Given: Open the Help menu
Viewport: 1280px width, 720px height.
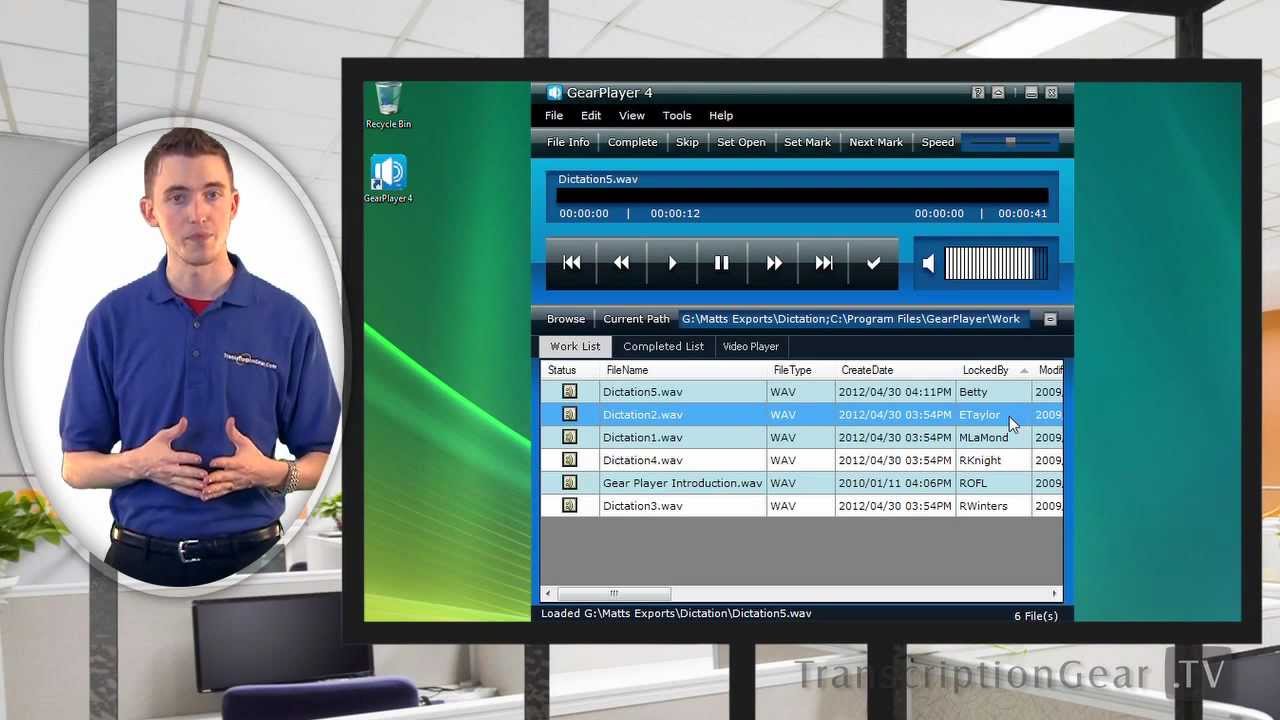Looking at the screenshot, I should coord(721,116).
